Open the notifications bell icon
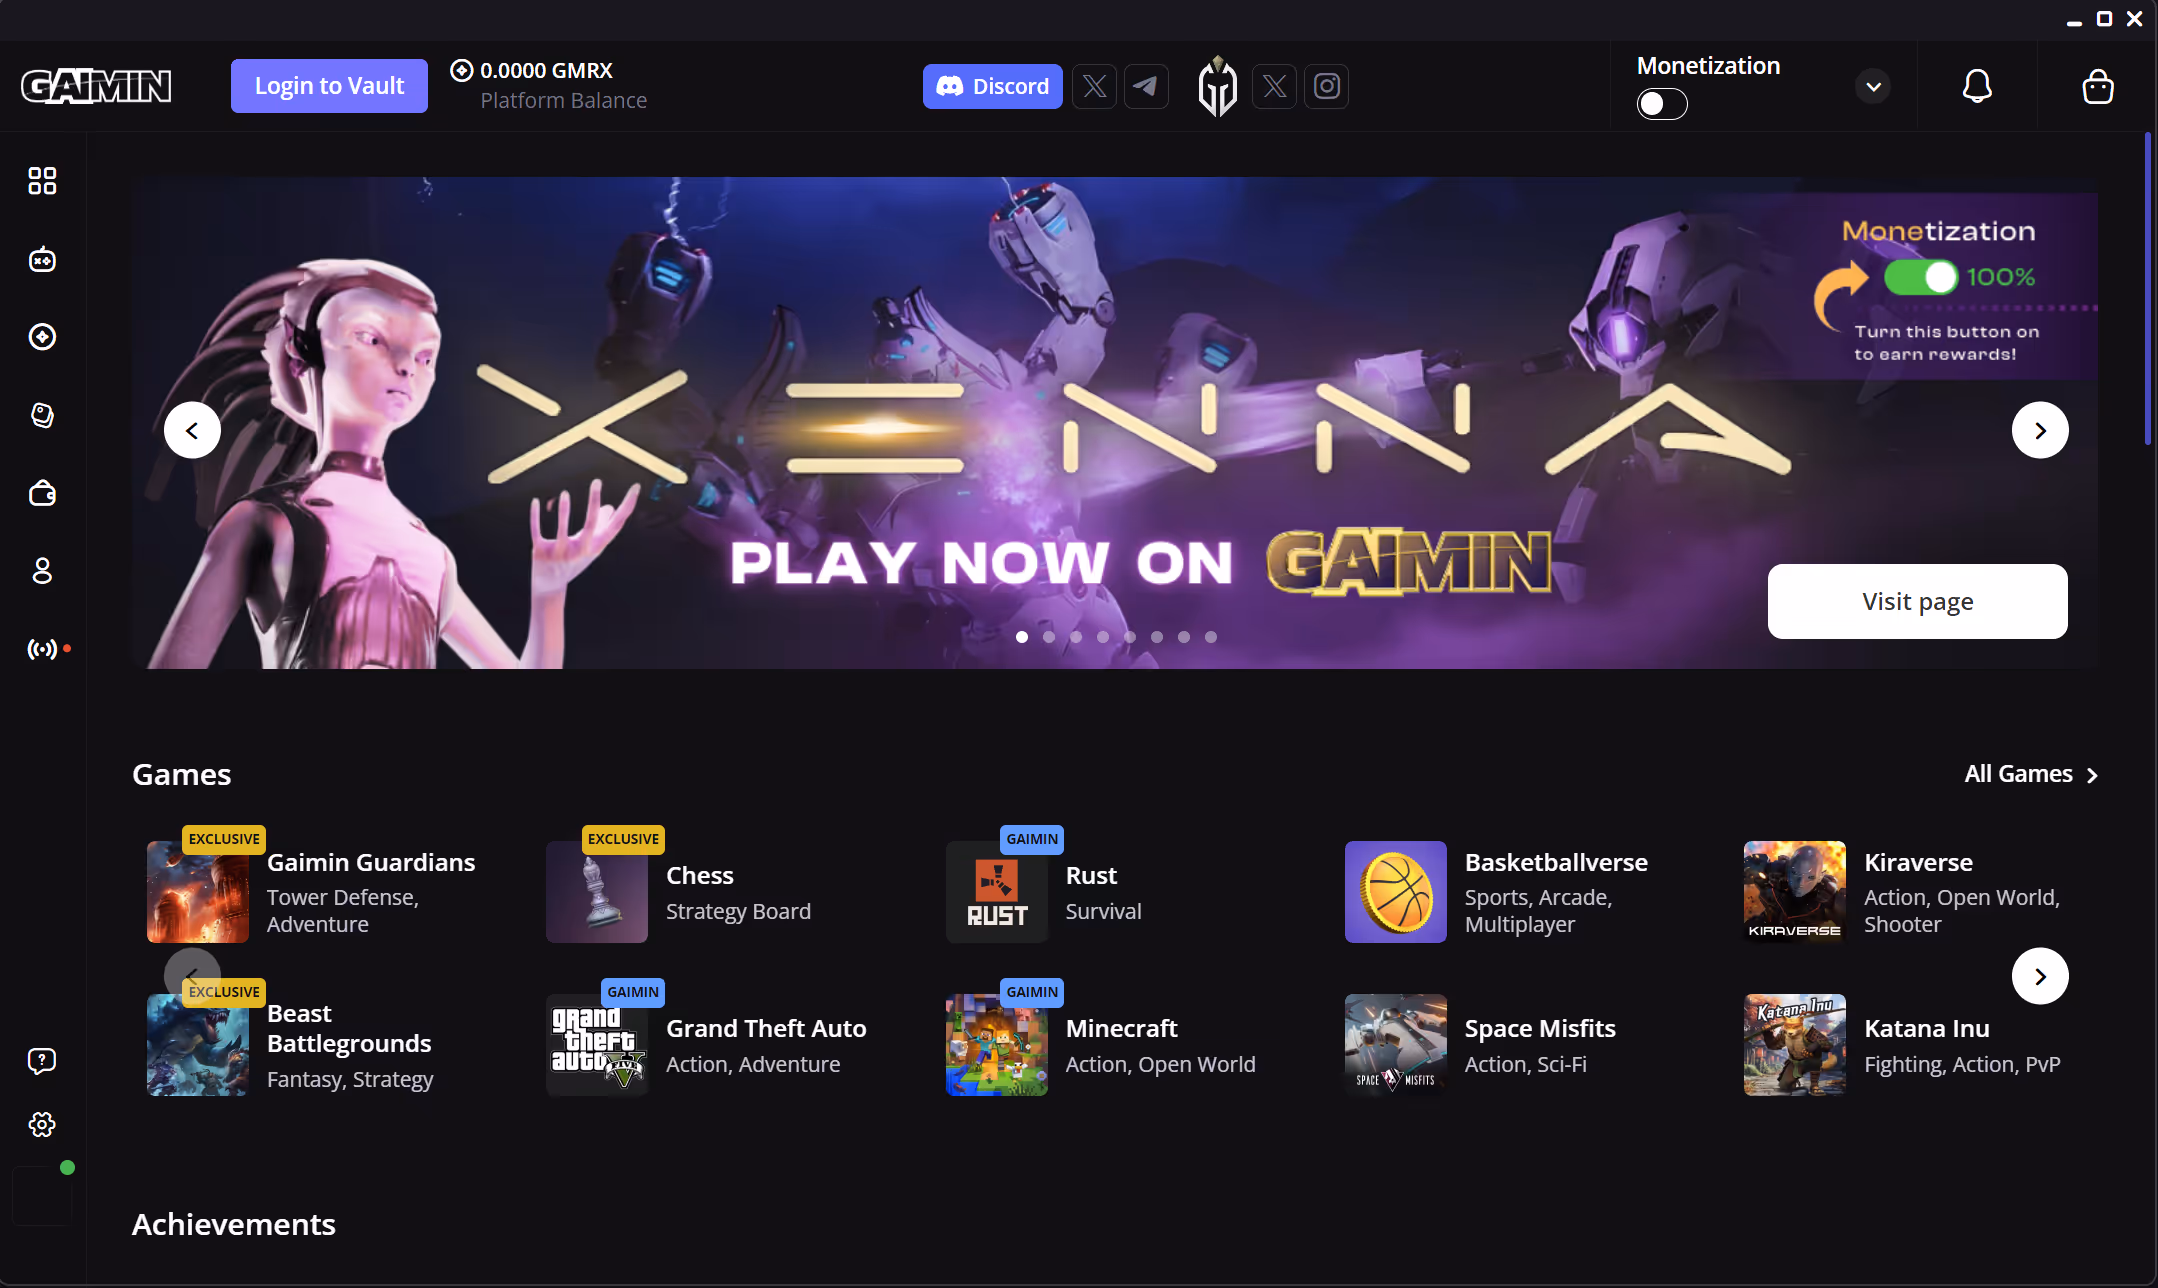The height and width of the screenshot is (1288, 2158). click(x=1977, y=87)
